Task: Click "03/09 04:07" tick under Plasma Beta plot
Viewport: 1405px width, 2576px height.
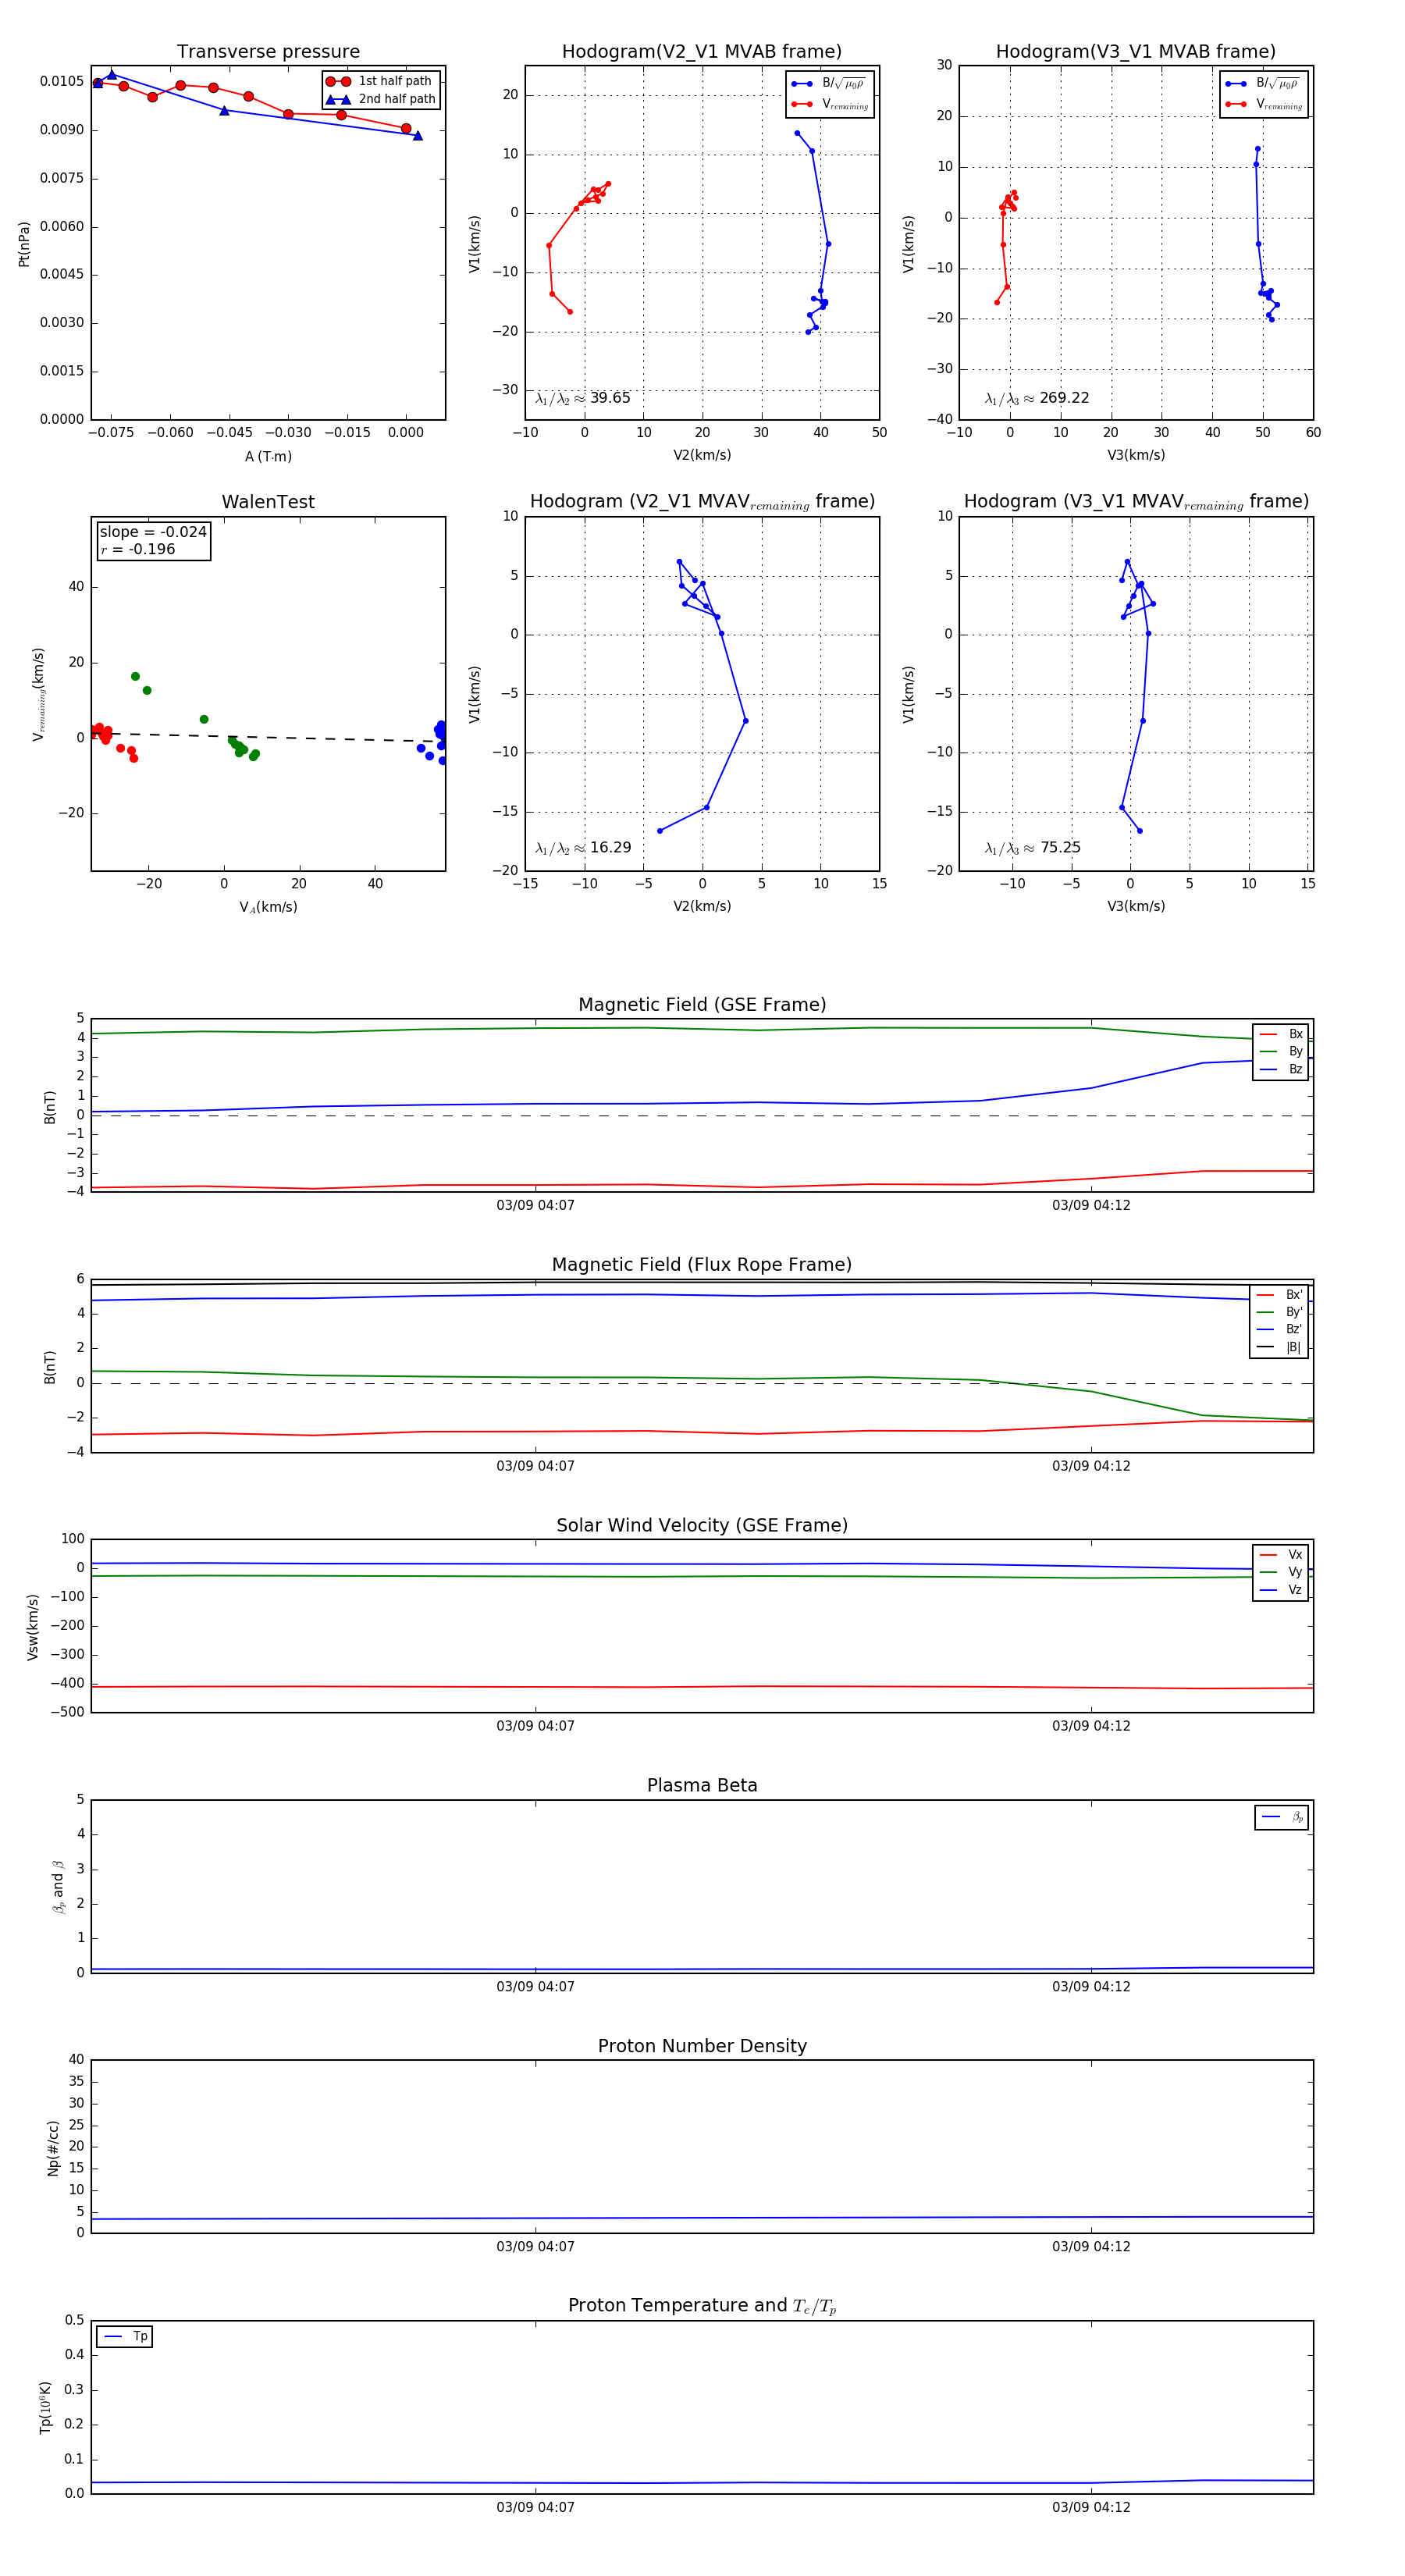Action: click(x=535, y=1986)
